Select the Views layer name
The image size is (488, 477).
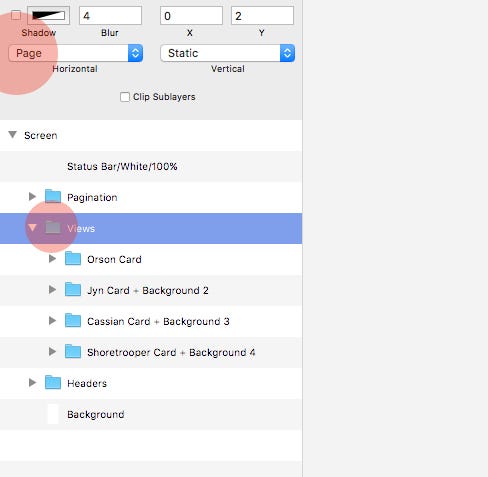(x=81, y=228)
